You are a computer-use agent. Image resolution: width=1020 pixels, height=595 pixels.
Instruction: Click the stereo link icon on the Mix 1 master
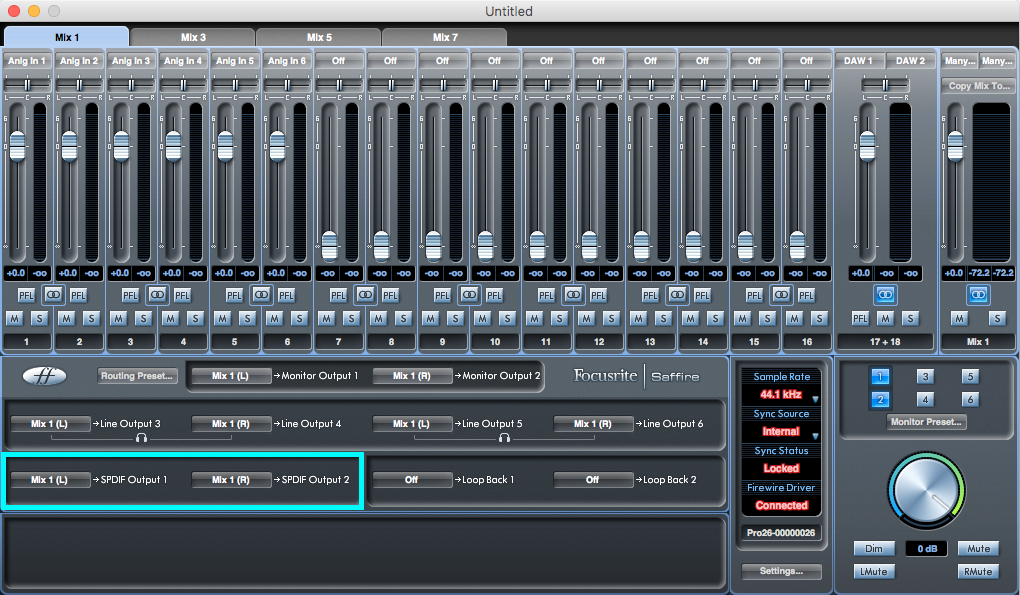pos(978,295)
